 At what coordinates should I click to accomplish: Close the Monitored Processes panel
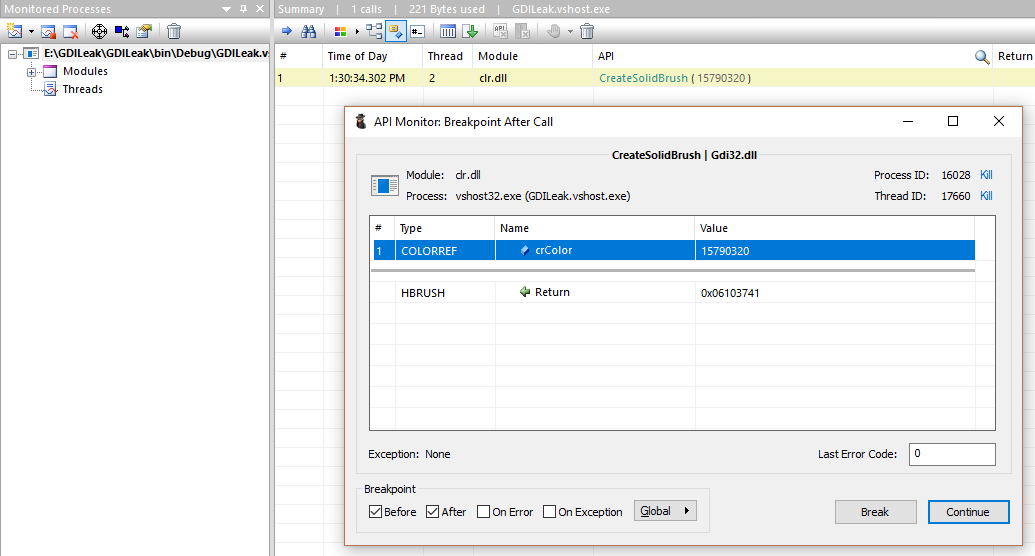[260, 9]
